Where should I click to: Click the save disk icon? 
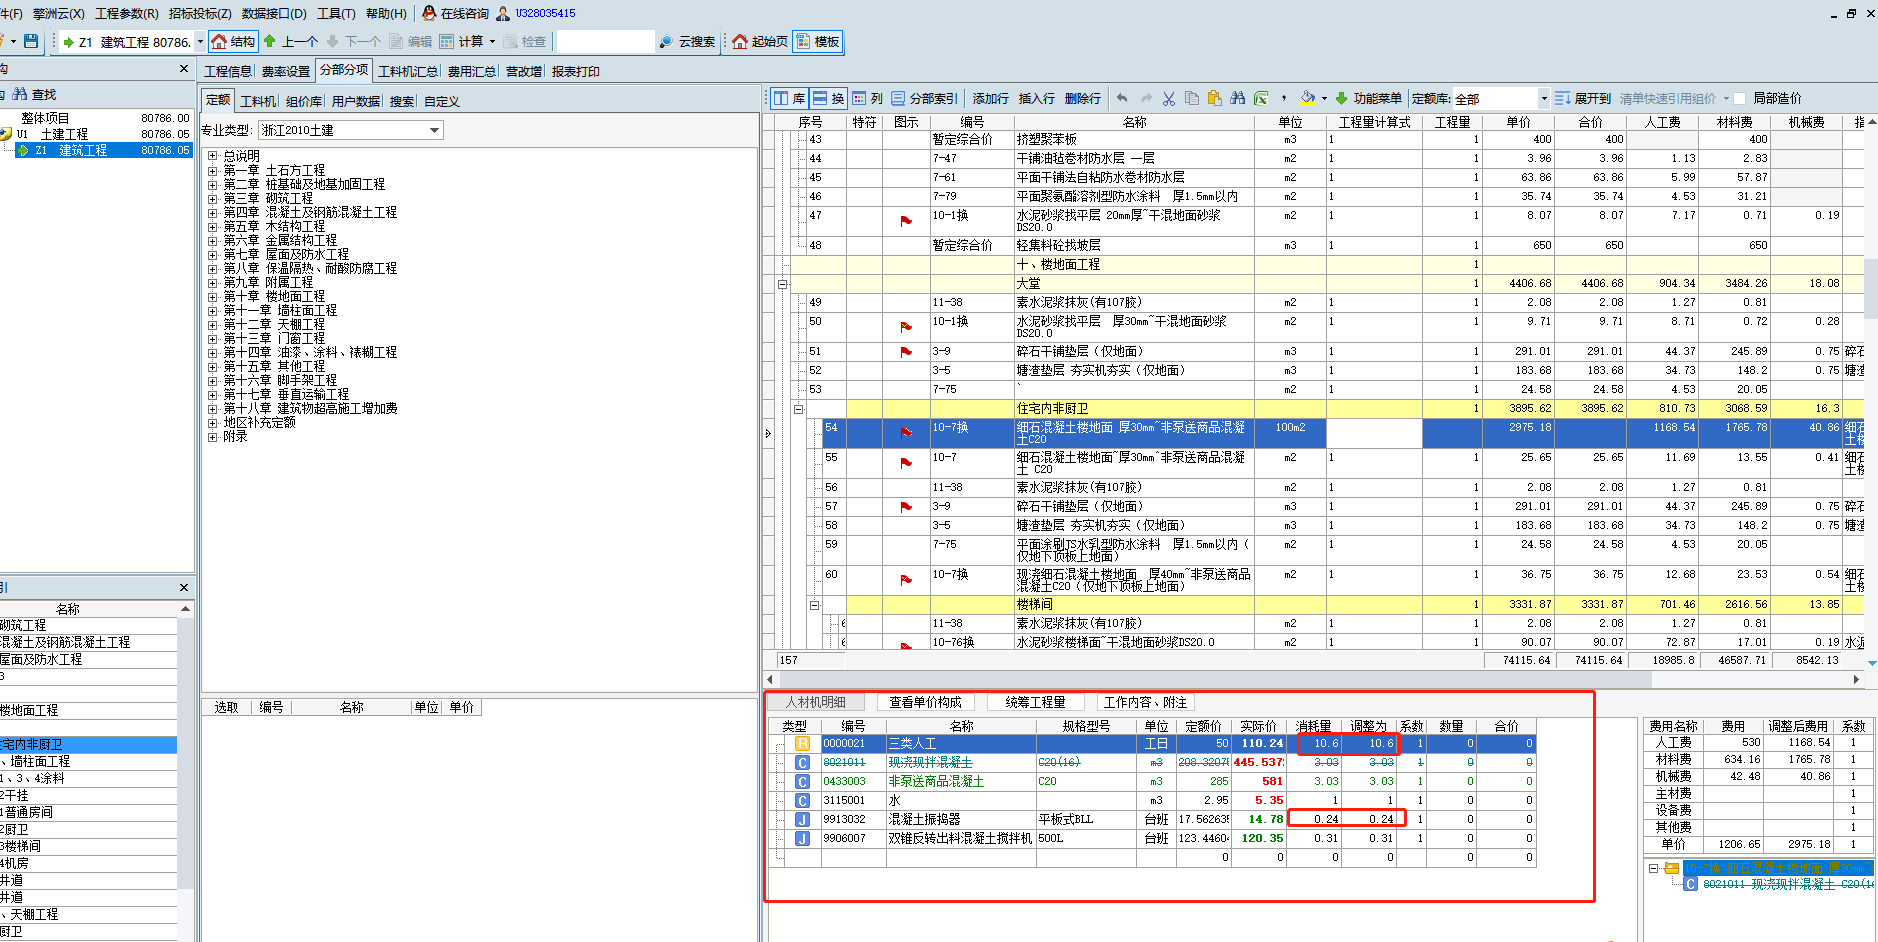pos(31,41)
